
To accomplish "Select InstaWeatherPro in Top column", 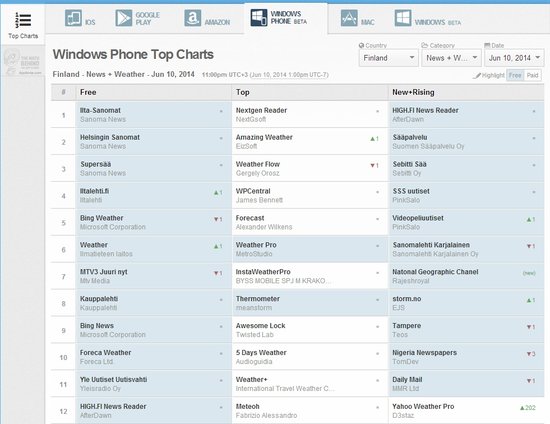I will point(263,272).
